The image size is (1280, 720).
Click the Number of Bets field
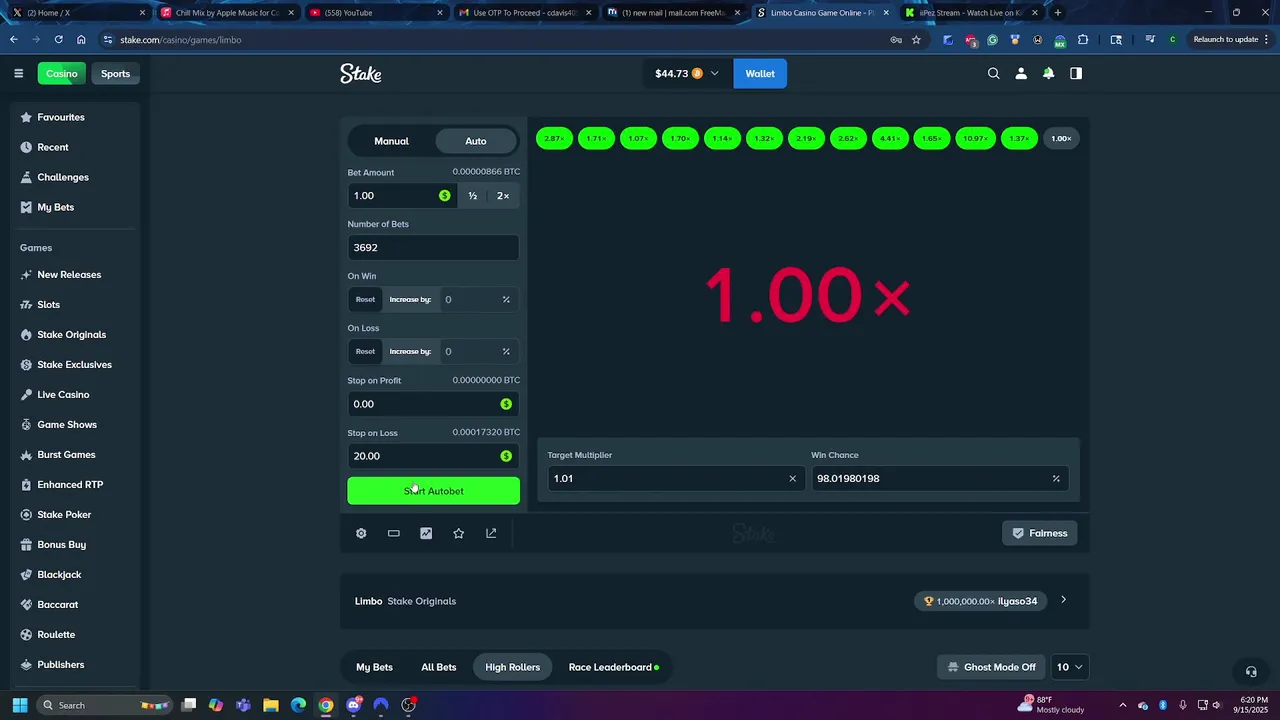[433, 247]
